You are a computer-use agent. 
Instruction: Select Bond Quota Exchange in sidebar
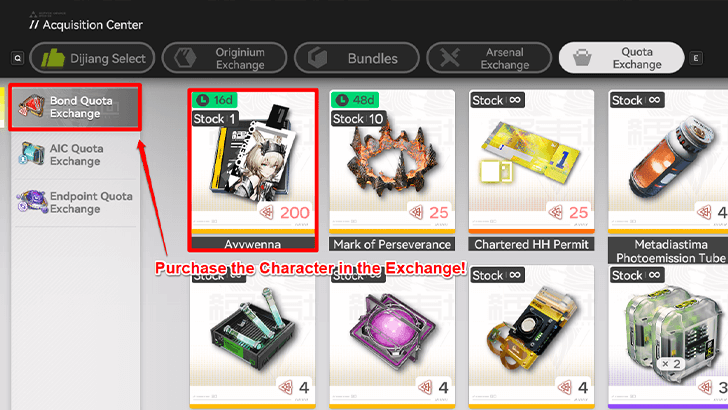coord(75,107)
